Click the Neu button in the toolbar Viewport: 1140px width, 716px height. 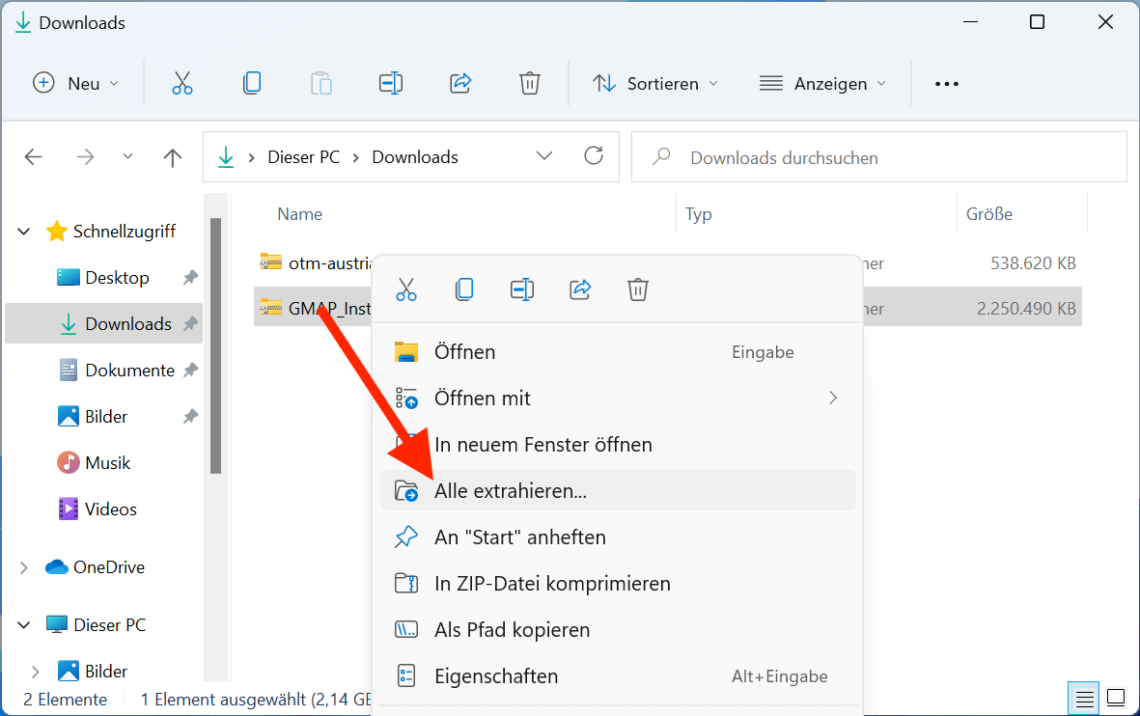point(76,83)
